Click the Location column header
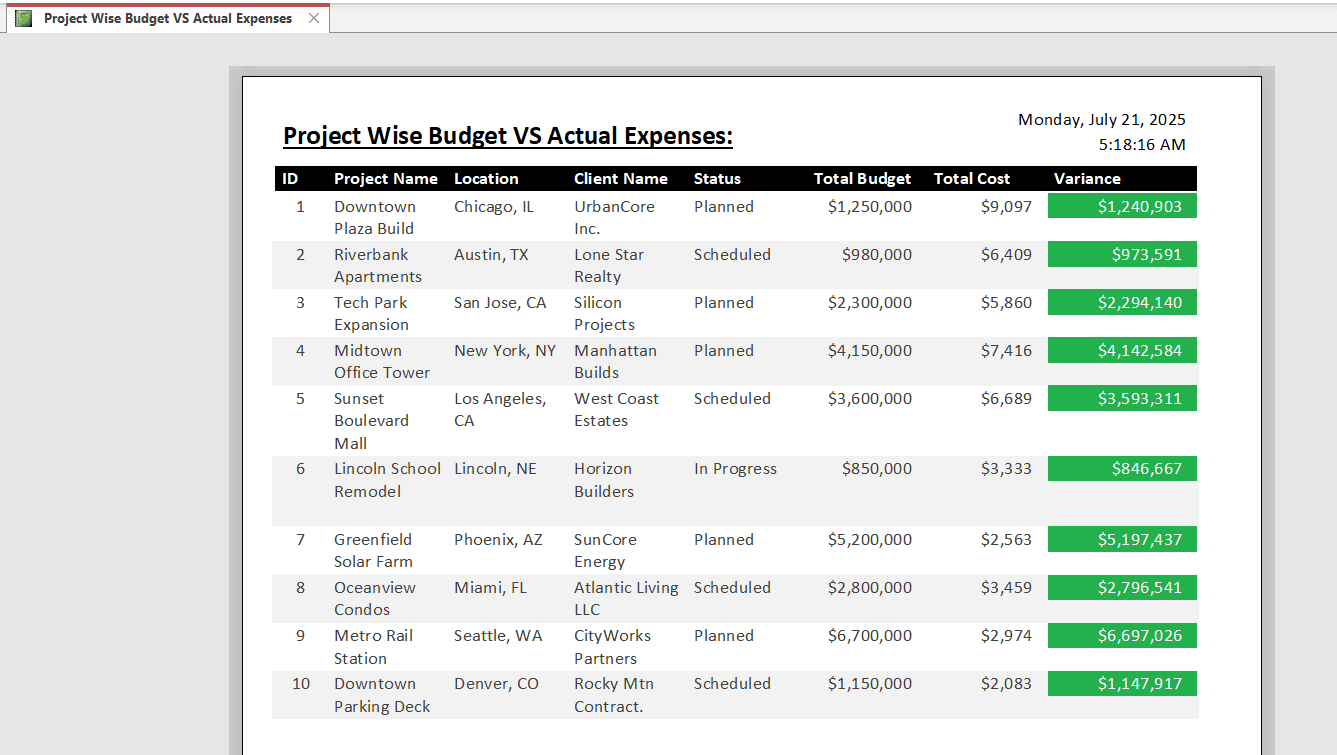Image resolution: width=1337 pixels, height=755 pixels. click(486, 179)
